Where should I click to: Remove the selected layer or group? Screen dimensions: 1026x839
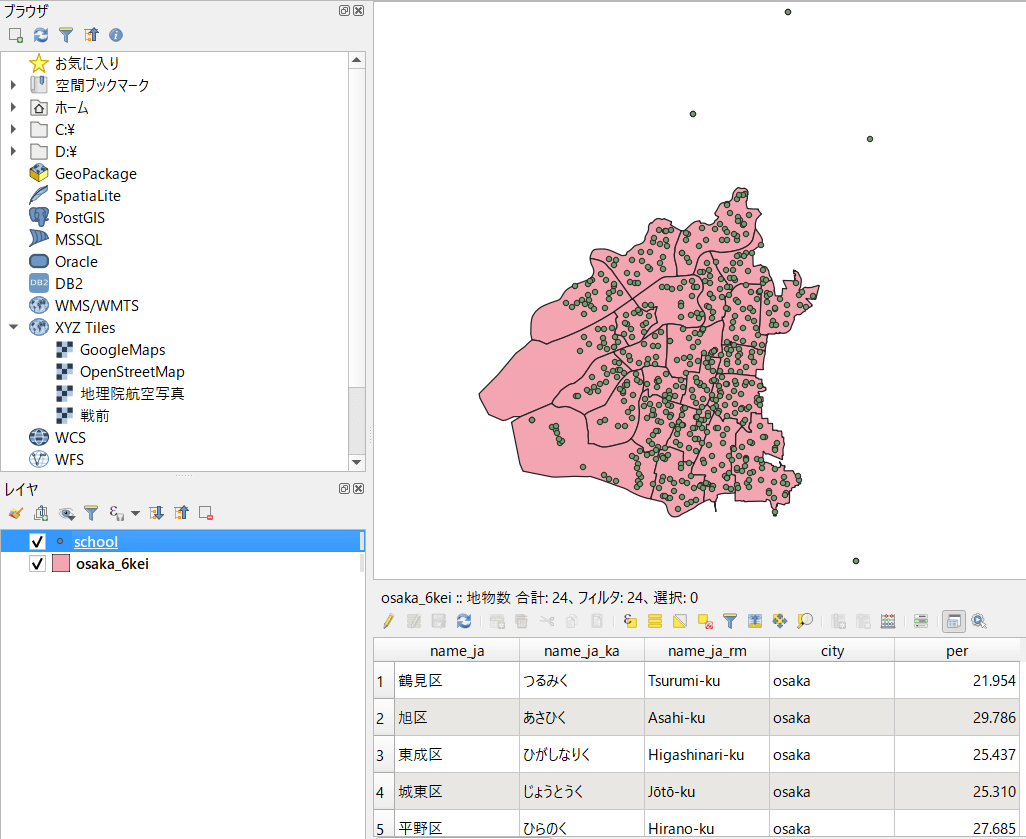click(x=206, y=513)
